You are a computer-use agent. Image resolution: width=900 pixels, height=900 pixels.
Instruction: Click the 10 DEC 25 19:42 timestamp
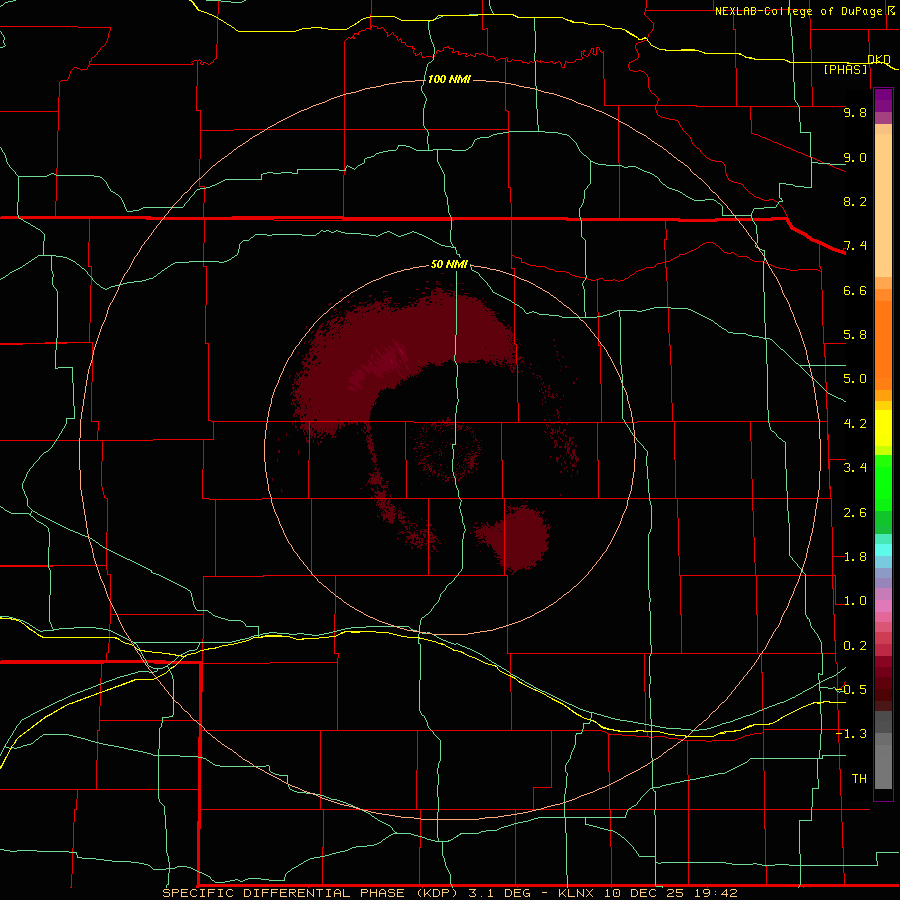point(670,893)
